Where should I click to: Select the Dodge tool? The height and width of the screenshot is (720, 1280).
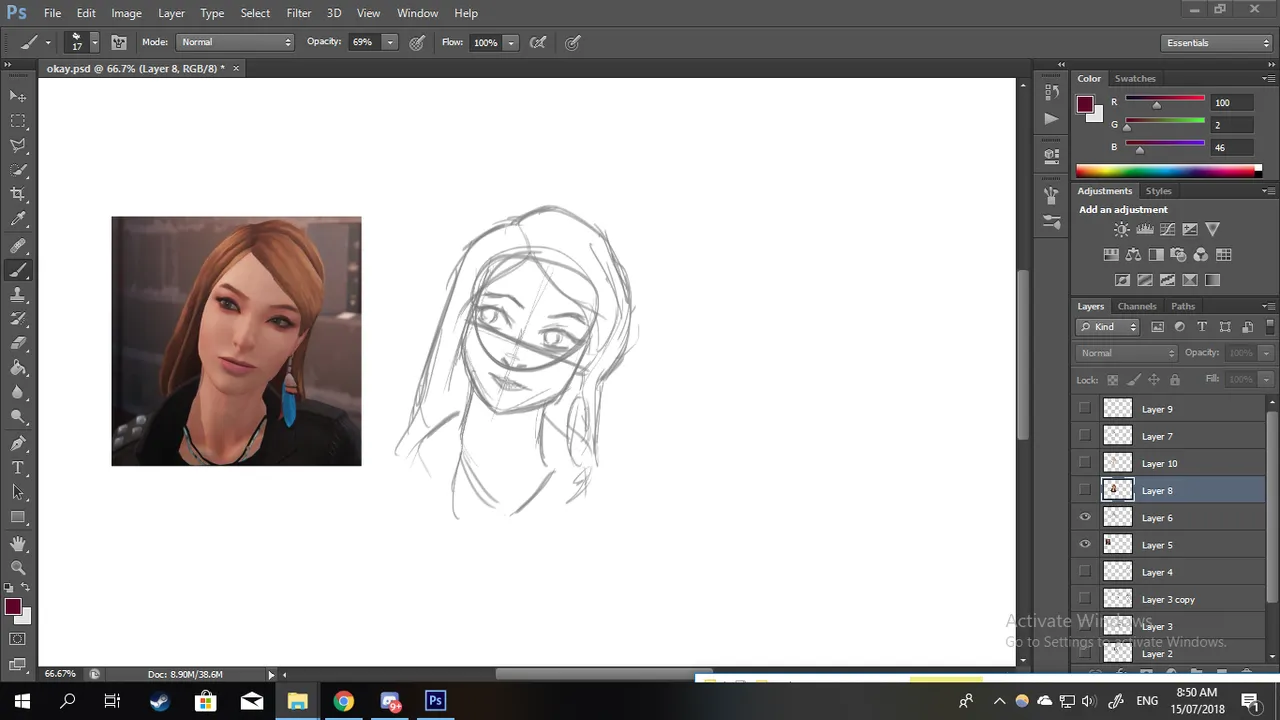point(18,418)
